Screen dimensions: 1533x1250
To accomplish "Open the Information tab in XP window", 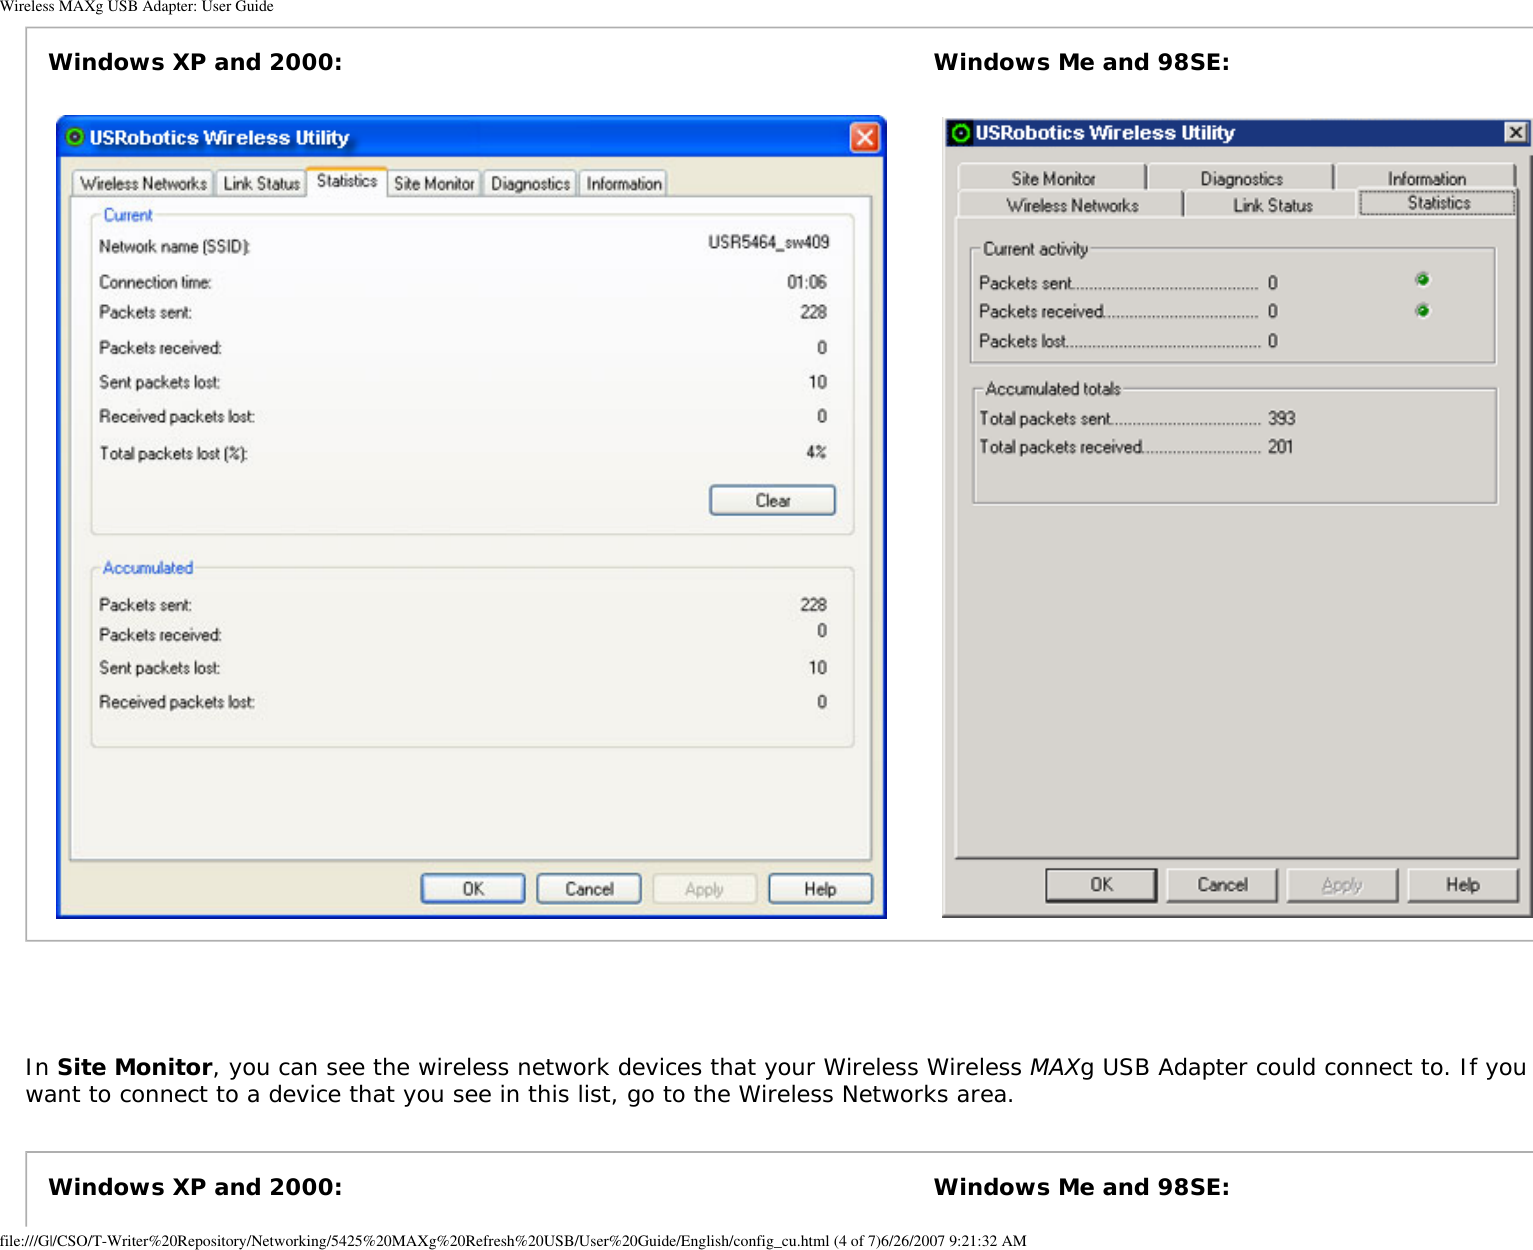I will [624, 184].
